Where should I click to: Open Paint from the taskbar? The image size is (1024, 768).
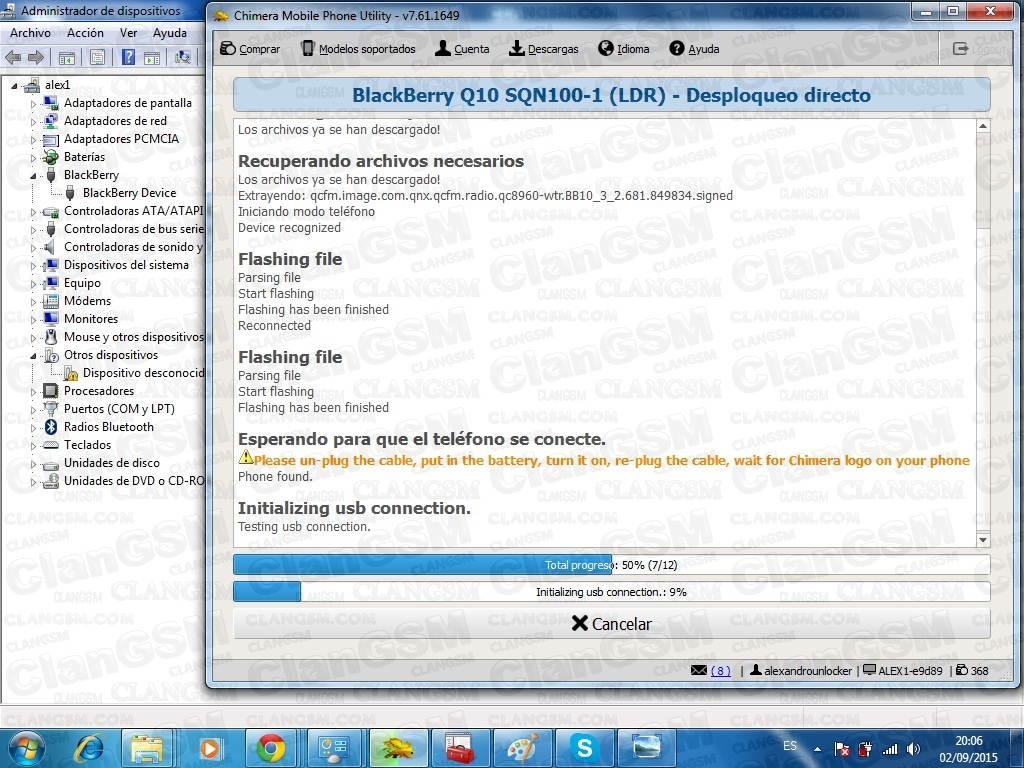pyautogui.click(x=522, y=748)
